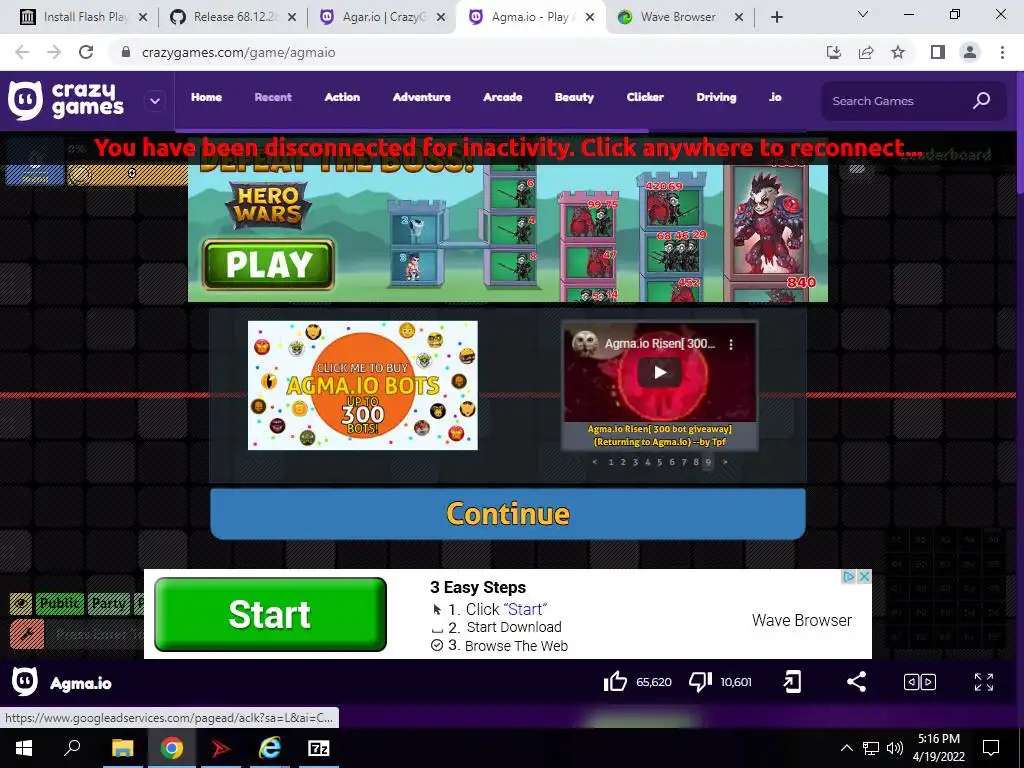Select the Public chat tab
The image size is (1024, 768).
[x=59, y=603]
